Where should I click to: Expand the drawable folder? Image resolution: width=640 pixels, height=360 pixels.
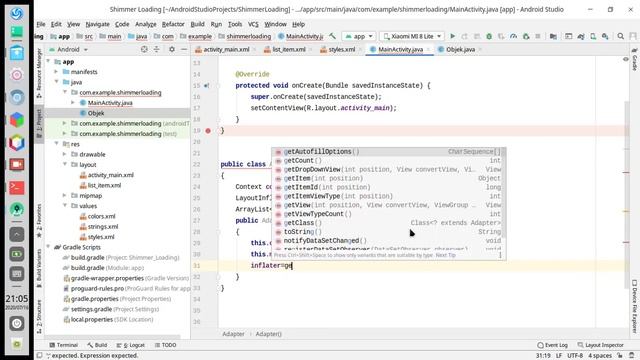pyautogui.click(x=64, y=154)
